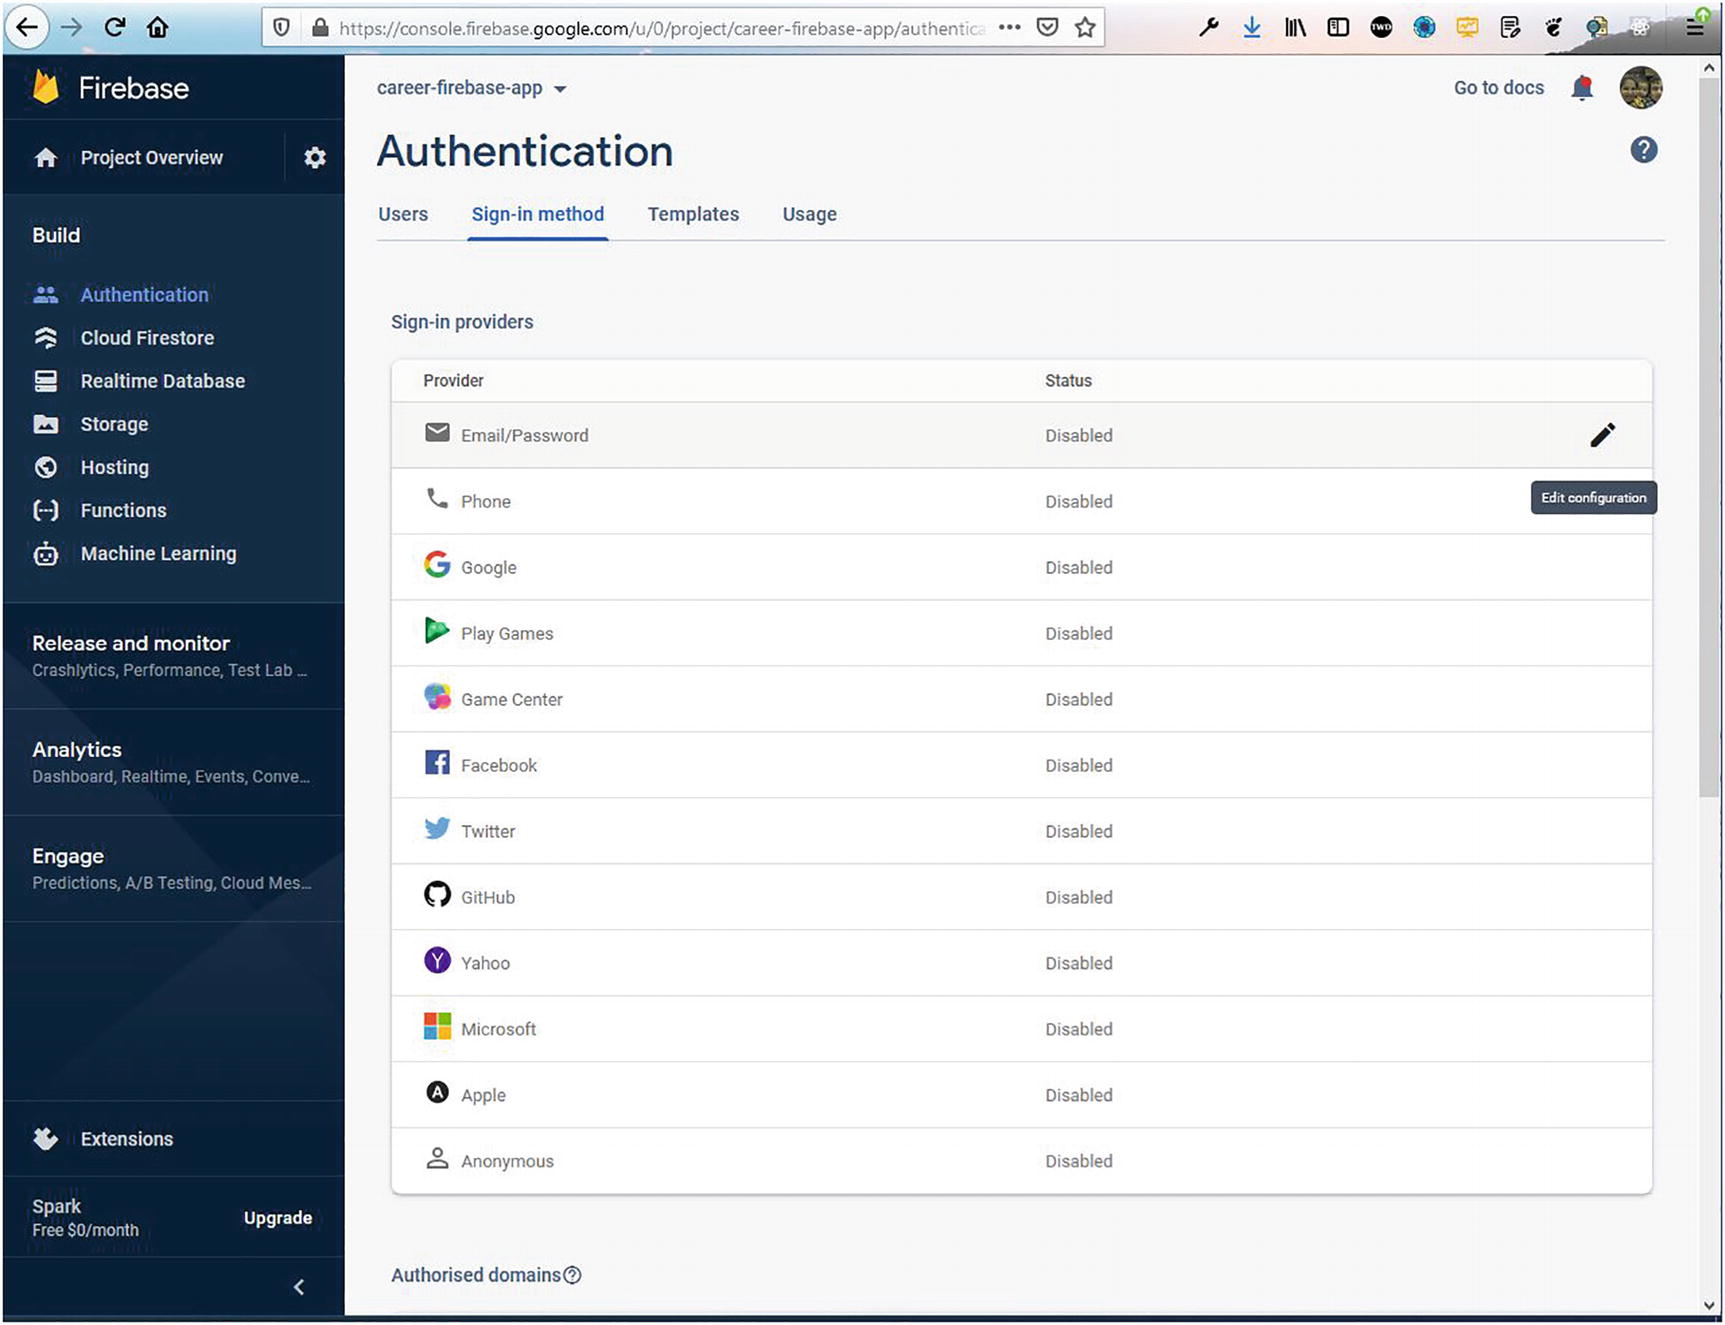Image resolution: width=1725 pixels, height=1325 pixels.
Task: Click the browser URL address bar
Action: 660,28
